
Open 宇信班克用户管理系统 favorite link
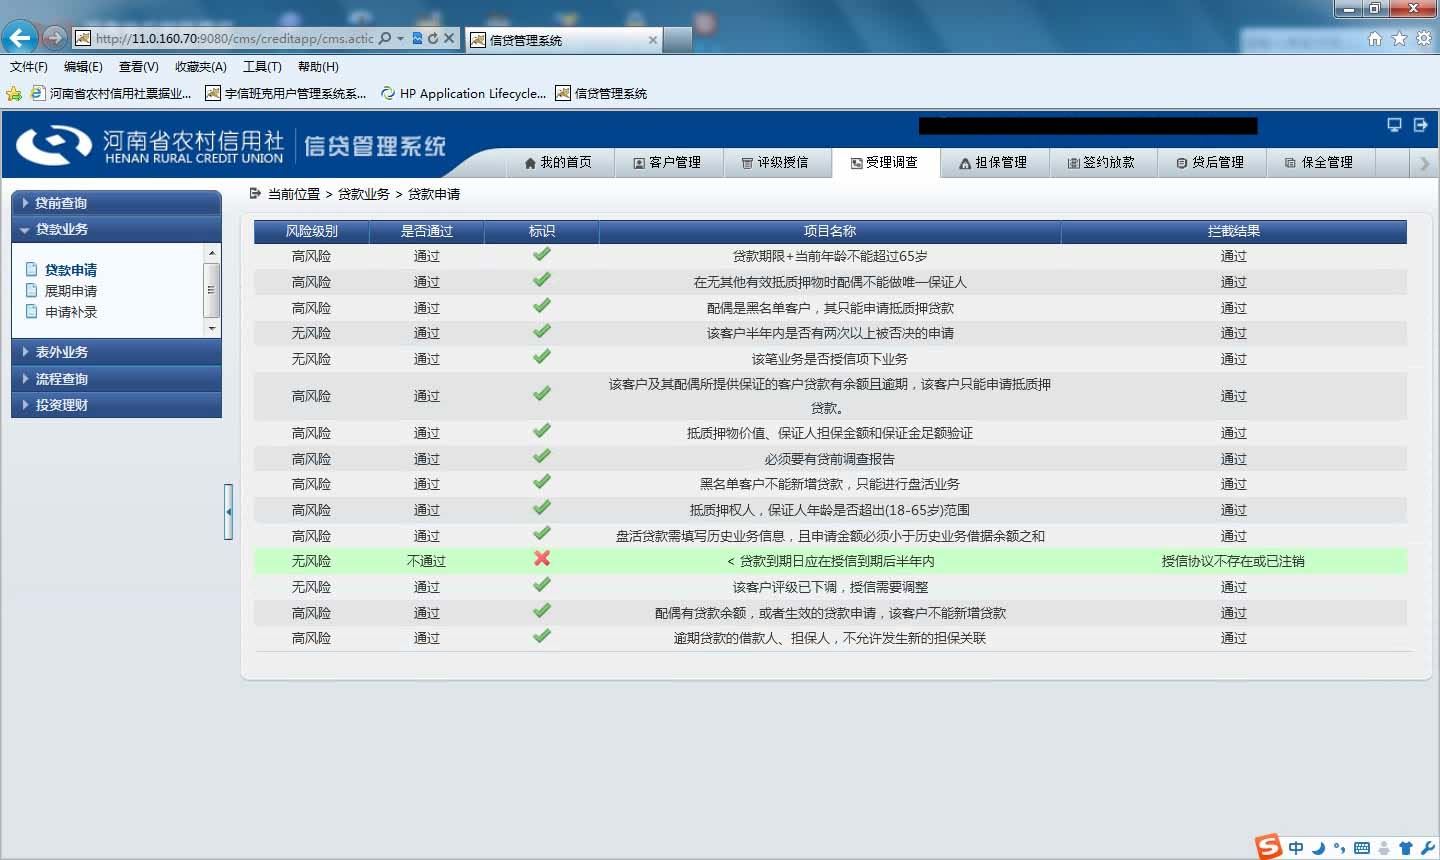coord(286,94)
